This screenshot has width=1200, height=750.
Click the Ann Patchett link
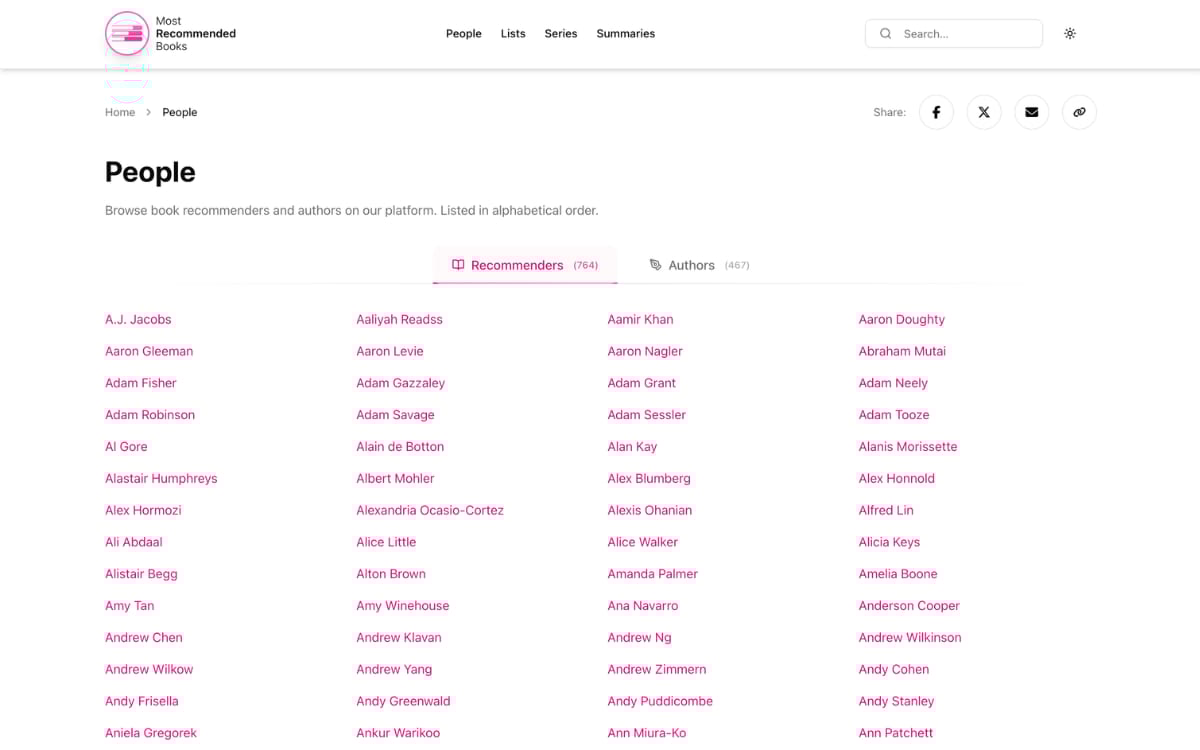[896, 733]
